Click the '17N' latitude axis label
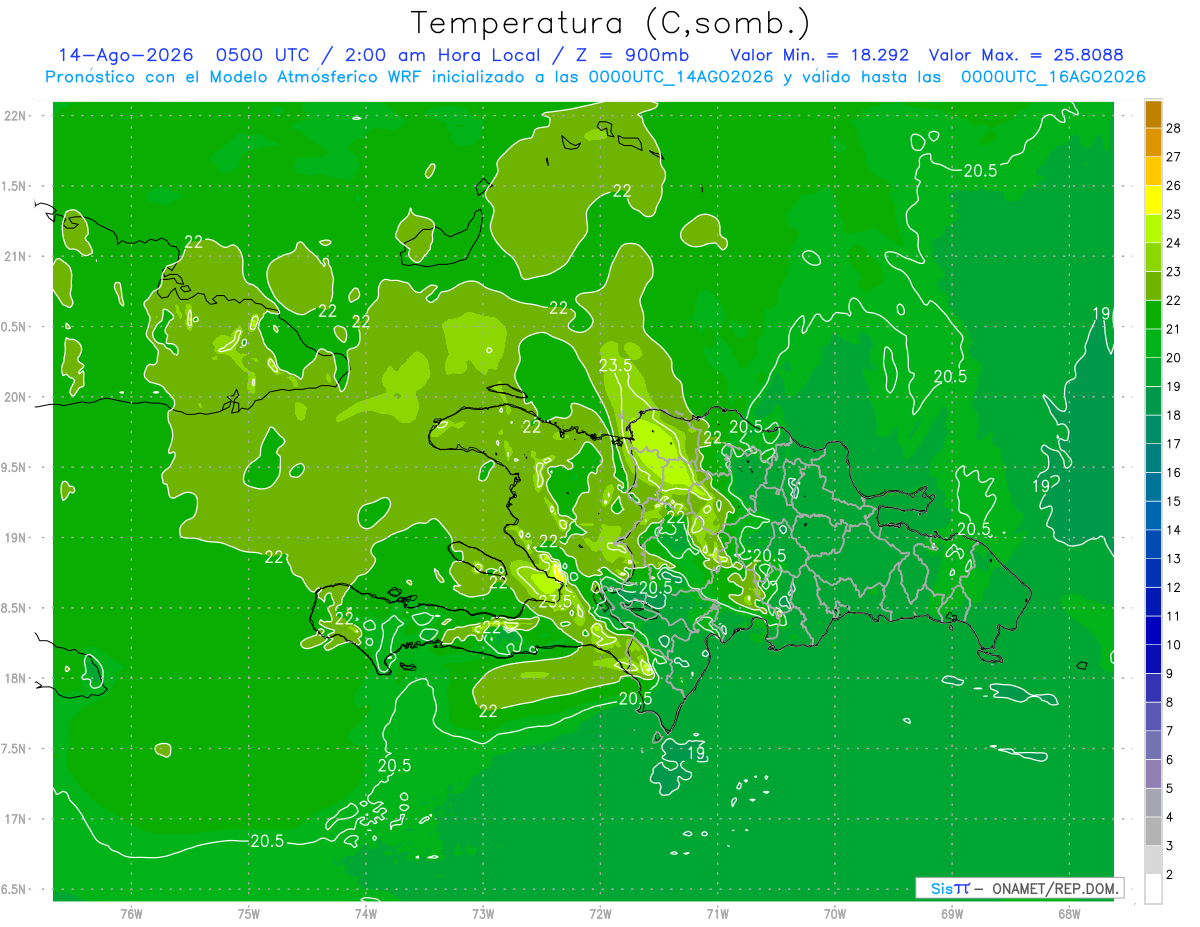This screenshot has width=1200, height=927. pyautogui.click(x=14, y=819)
